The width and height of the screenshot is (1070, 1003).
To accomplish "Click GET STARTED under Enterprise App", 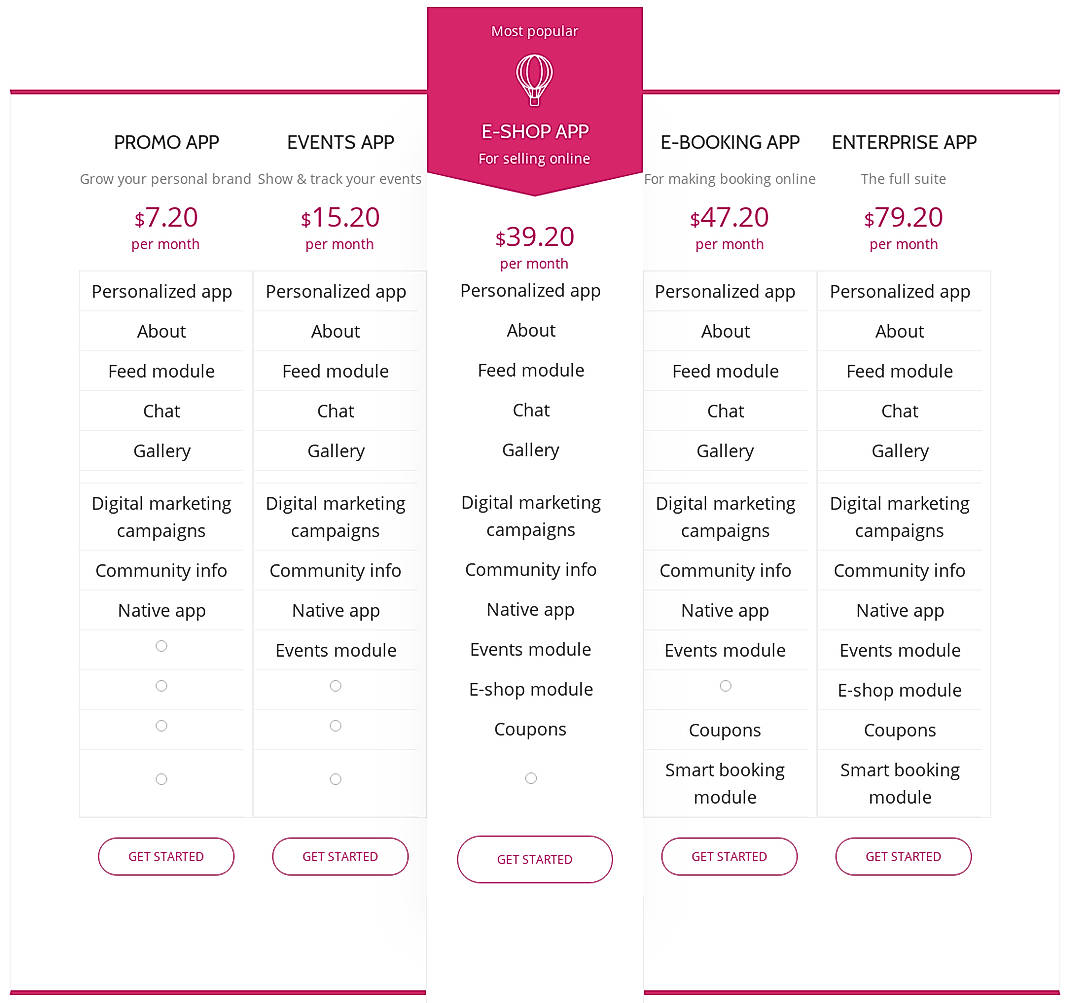I will coord(903,856).
